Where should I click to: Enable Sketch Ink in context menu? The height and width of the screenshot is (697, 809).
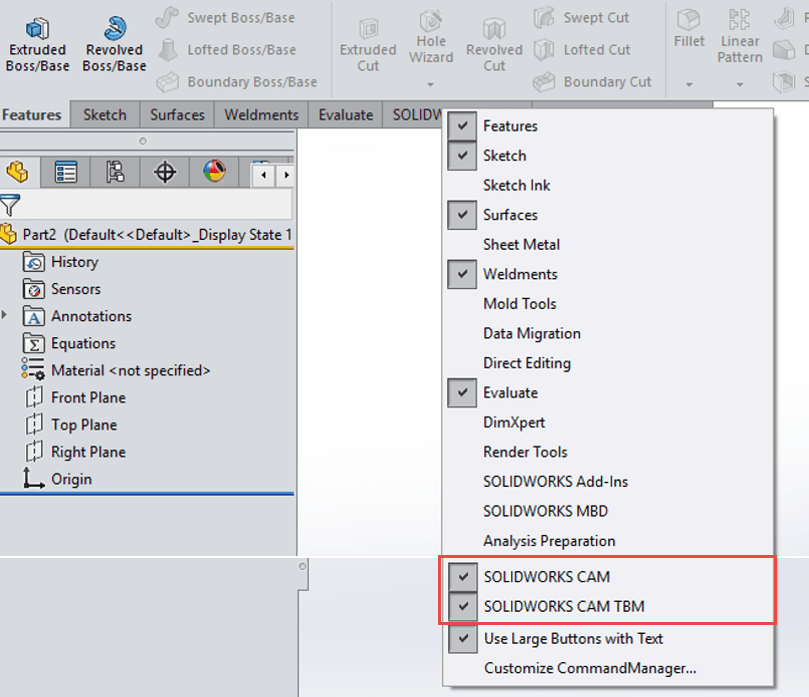[516, 185]
